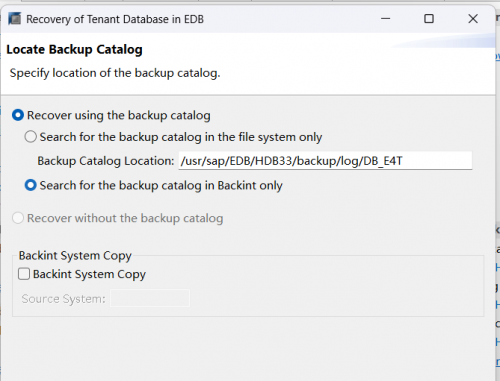Minimize the Recovery of Tenant Database window
The width and height of the screenshot is (500, 381).
(x=386, y=19)
